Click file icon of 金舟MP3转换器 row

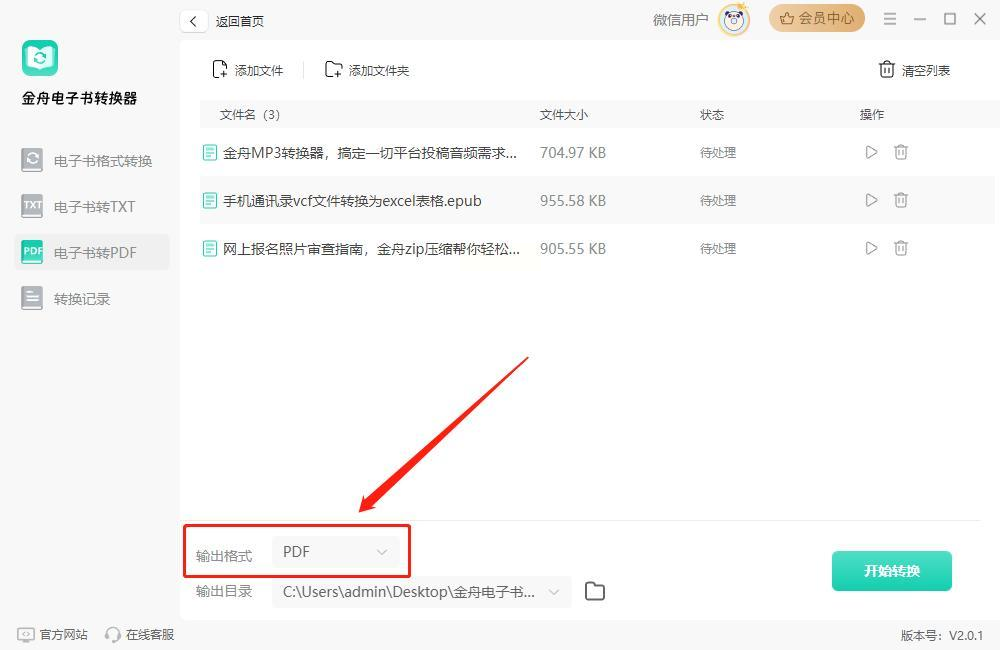point(210,153)
